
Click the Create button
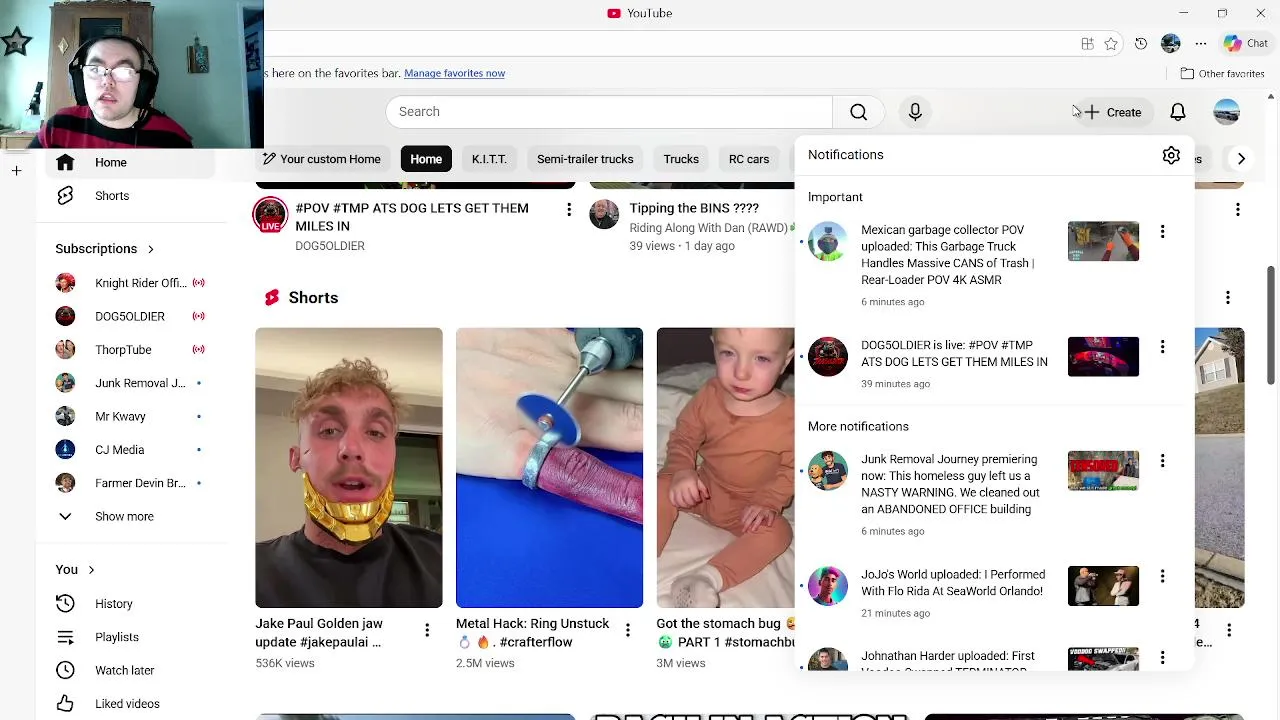pyautogui.click(x=1112, y=112)
